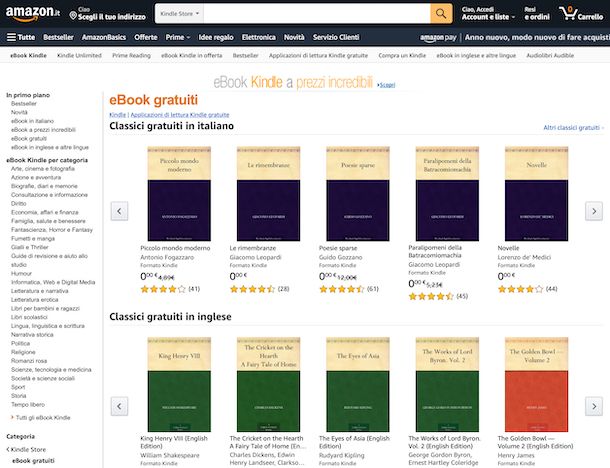Click the orange search magnifier button

(441, 14)
